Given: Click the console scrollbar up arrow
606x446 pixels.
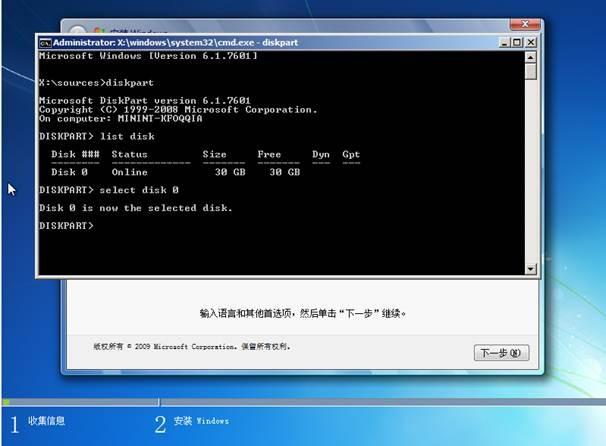Looking at the screenshot, I should click(x=531, y=58).
